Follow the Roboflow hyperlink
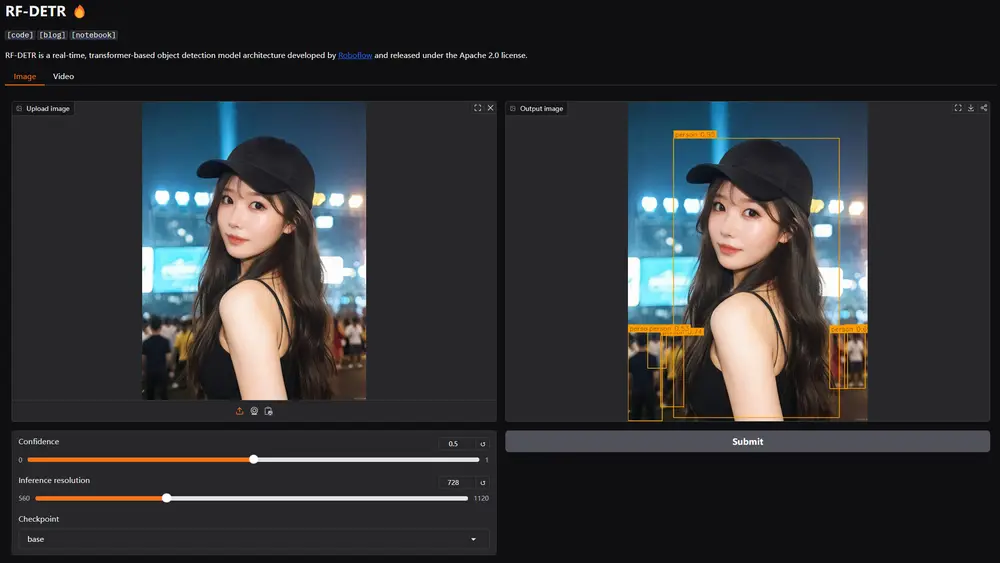This screenshot has width=1000, height=563. click(x=355, y=55)
